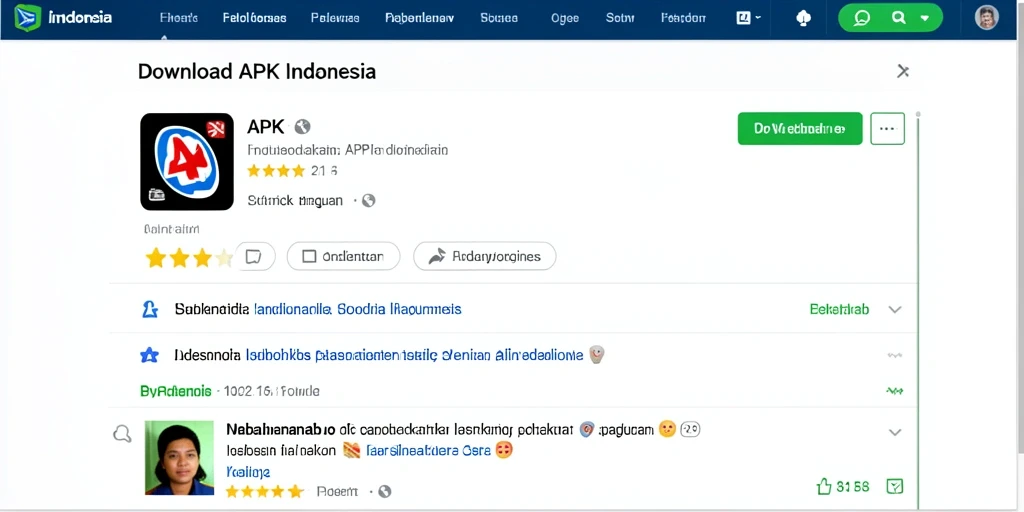Click the globe icon beside 'Roeerr'
1024x512 pixels.
click(x=385, y=491)
